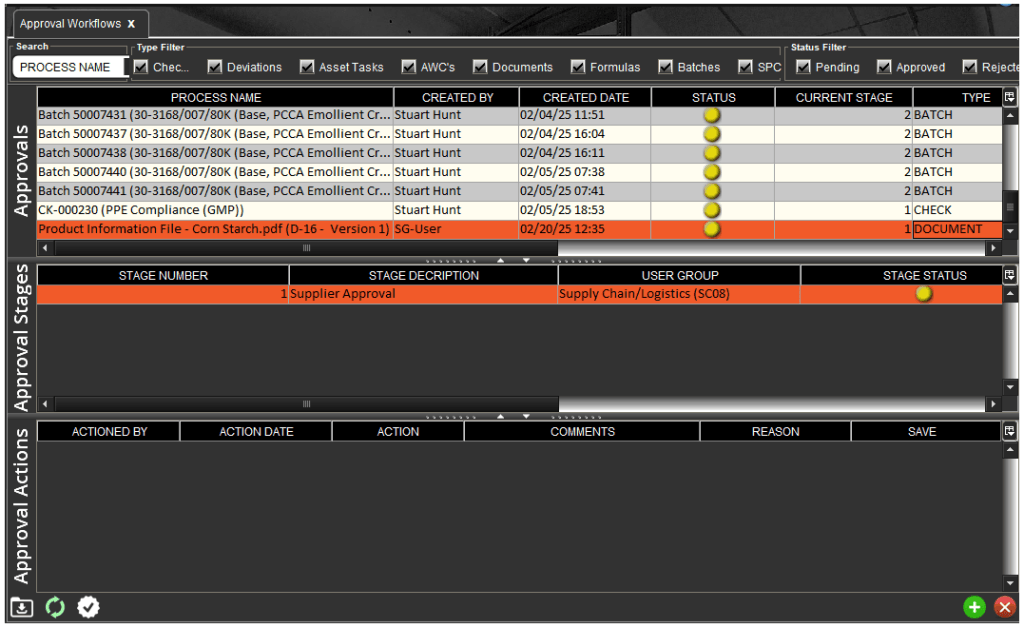The image size is (1024, 628).
Task: Click the white checkmark approve badge icon
Action: [x=89, y=607]
